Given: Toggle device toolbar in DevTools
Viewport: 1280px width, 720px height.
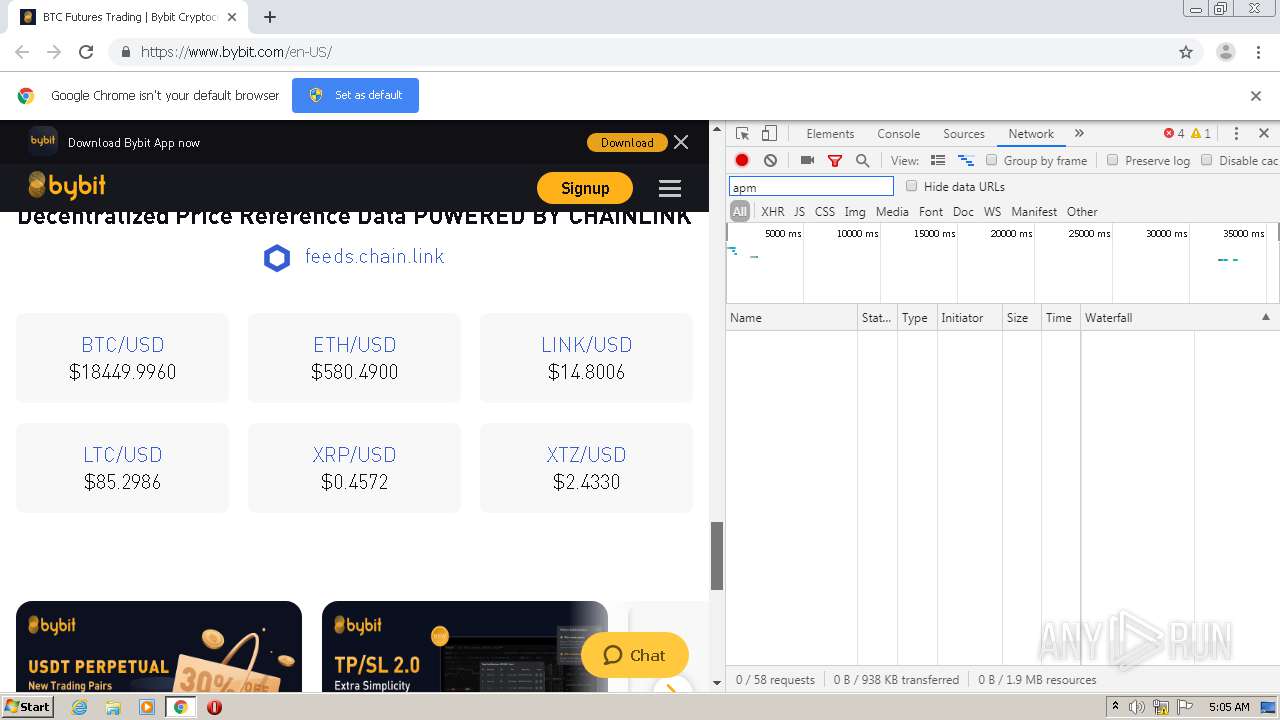Looking at the screenshot, I should 769,134.
